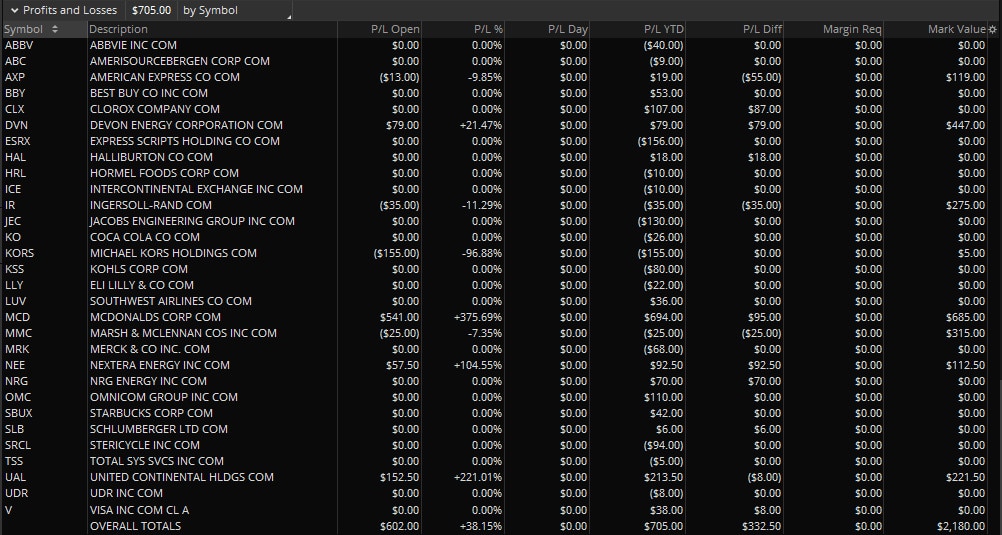Click MCD's +375.69% P/L percent value
Viewport: 1002px width, 535px height.
point(478,317)
